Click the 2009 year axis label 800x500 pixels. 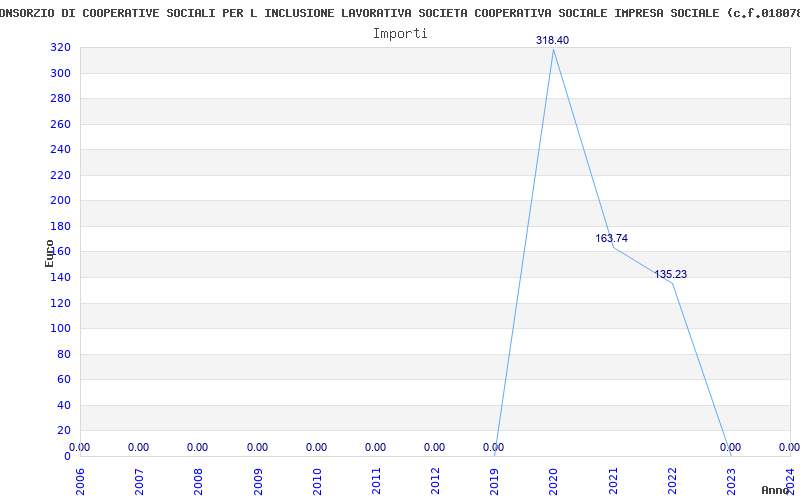[x=258, y=481]
